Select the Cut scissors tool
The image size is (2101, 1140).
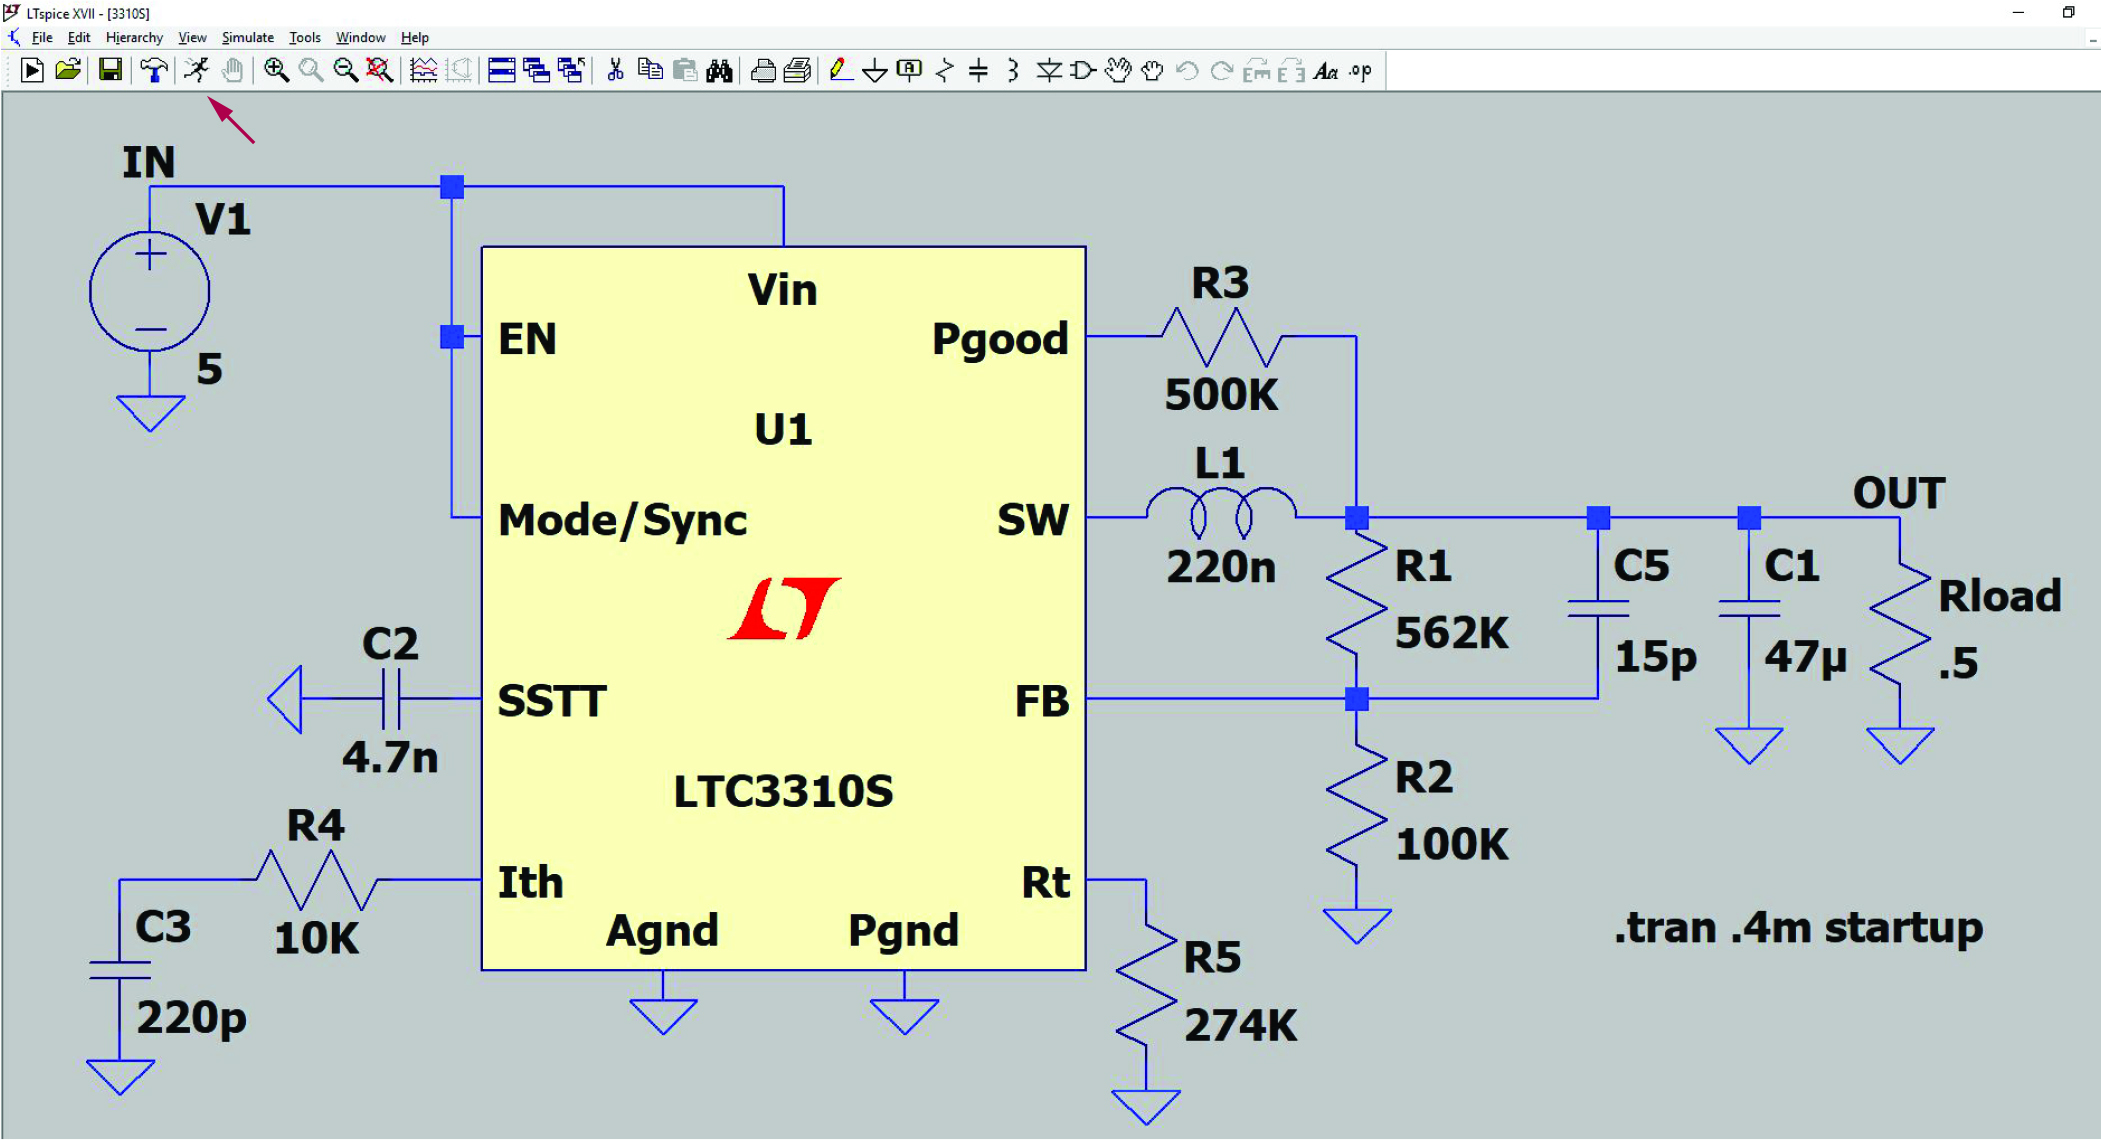coord(615,70)
